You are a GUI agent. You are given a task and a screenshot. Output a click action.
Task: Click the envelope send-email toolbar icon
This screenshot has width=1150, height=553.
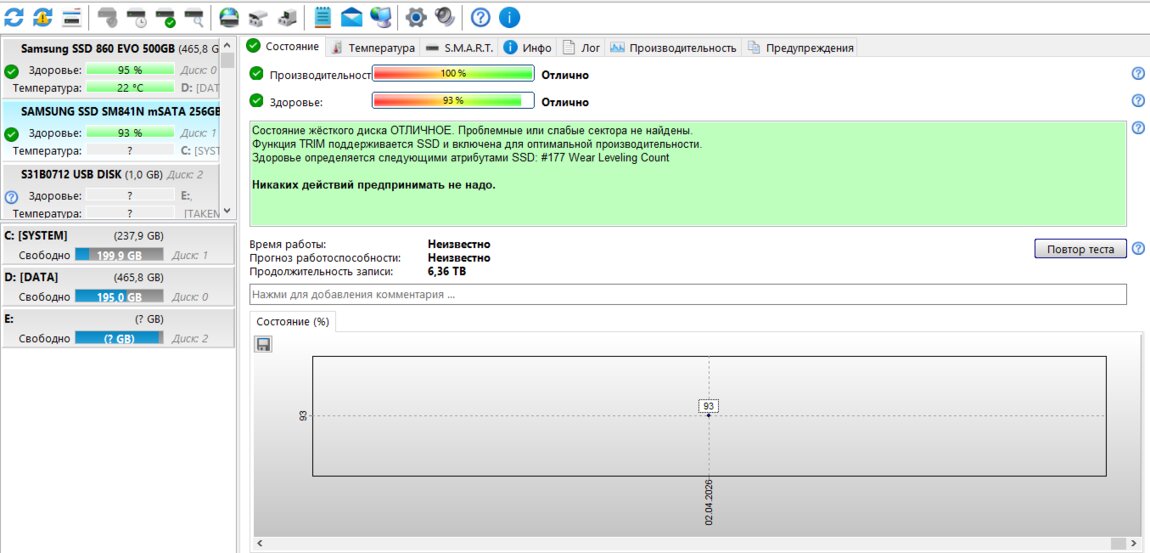352,16
